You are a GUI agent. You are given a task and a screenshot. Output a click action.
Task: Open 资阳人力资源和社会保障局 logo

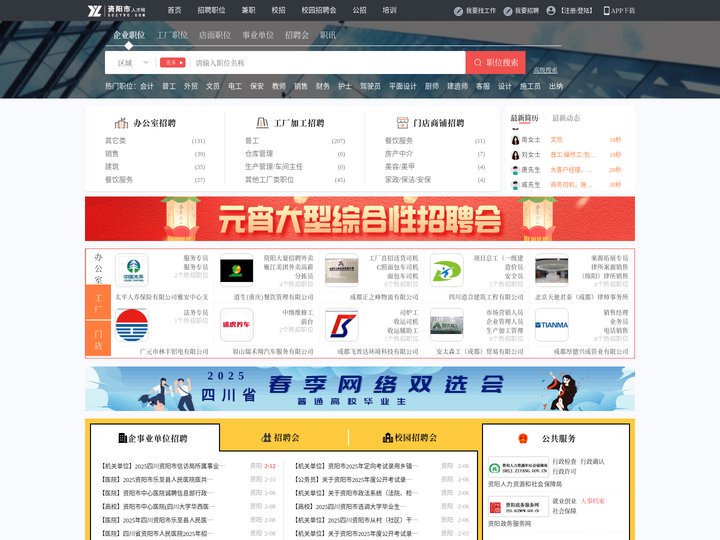[518, 467]
